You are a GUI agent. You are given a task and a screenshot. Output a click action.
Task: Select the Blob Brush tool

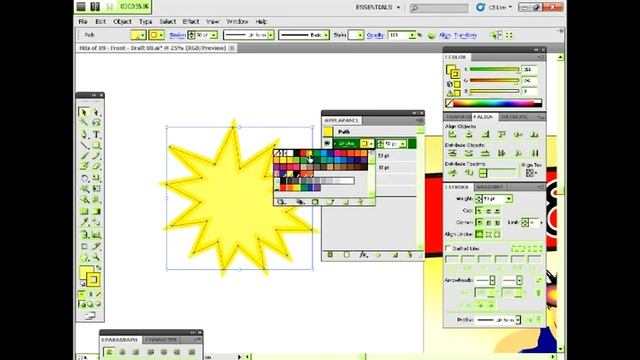point(84,166)
